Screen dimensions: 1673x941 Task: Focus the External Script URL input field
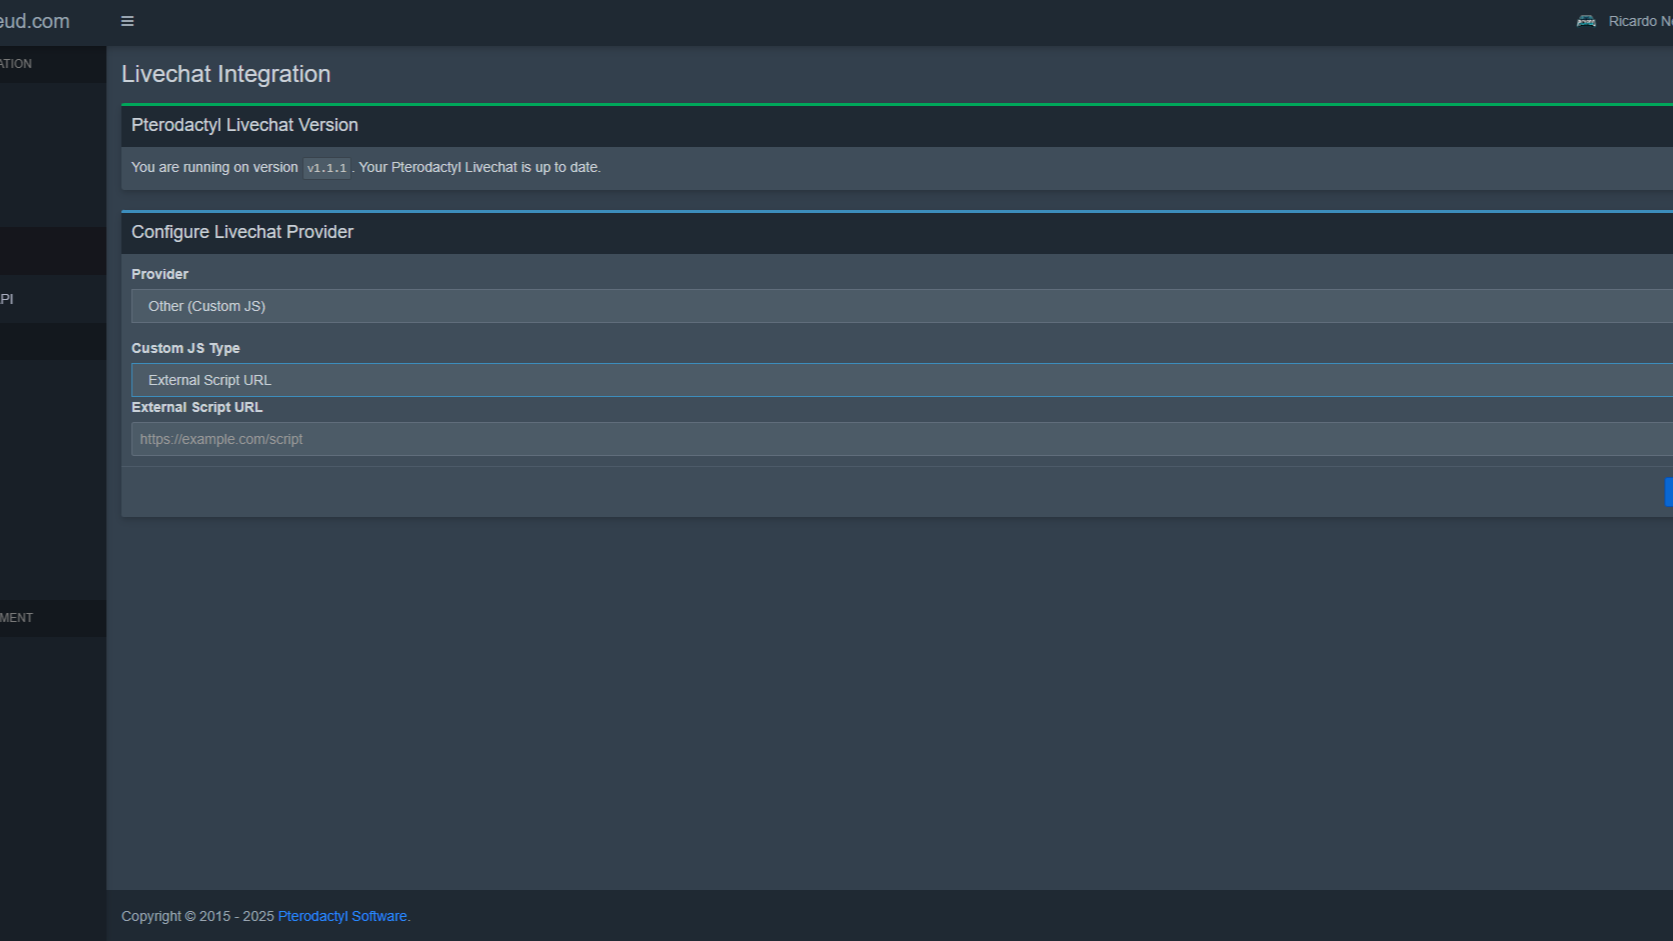[x=900, y=439]
